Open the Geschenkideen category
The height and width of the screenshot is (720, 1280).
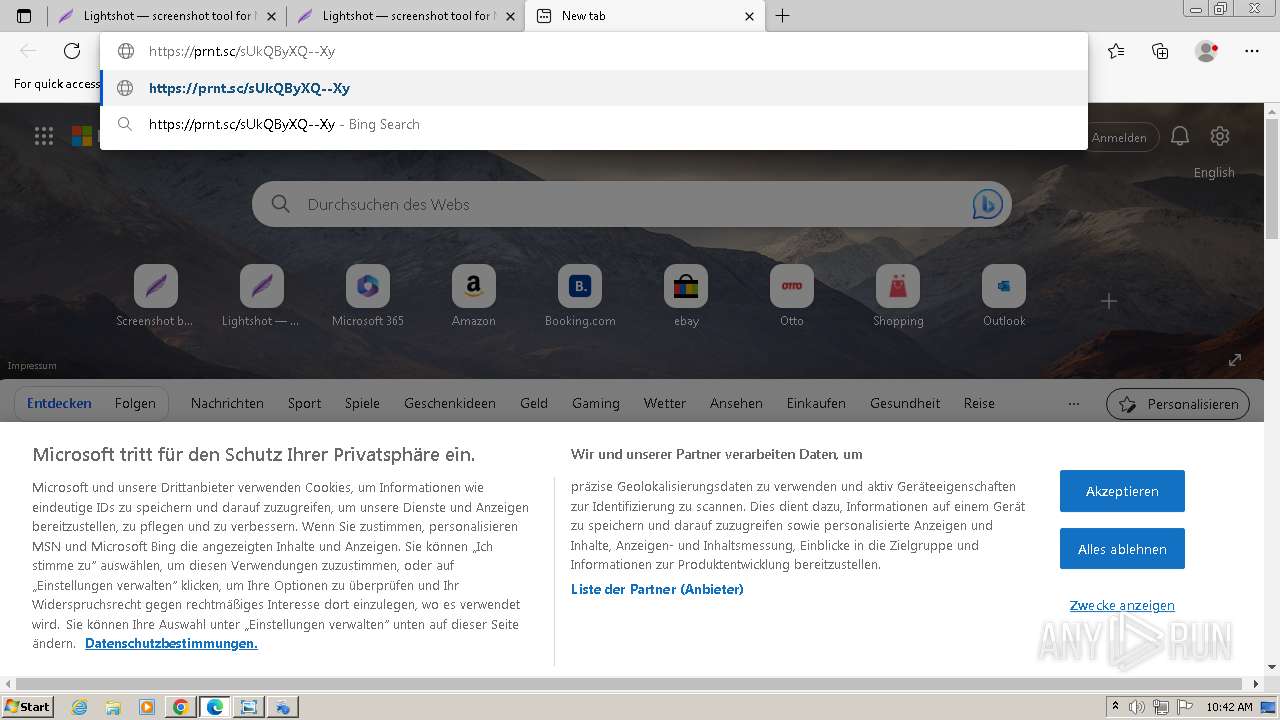click(x=450, y=404)
